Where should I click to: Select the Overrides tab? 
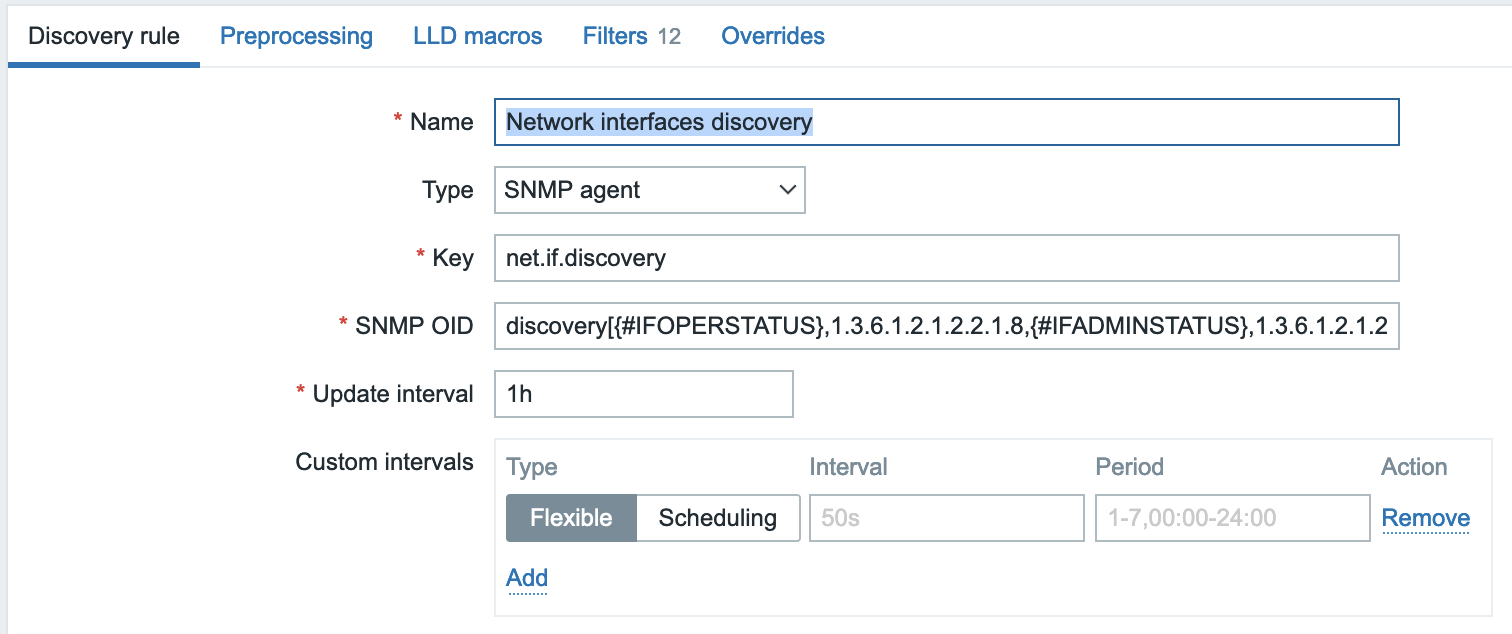[x=773, y=37]
